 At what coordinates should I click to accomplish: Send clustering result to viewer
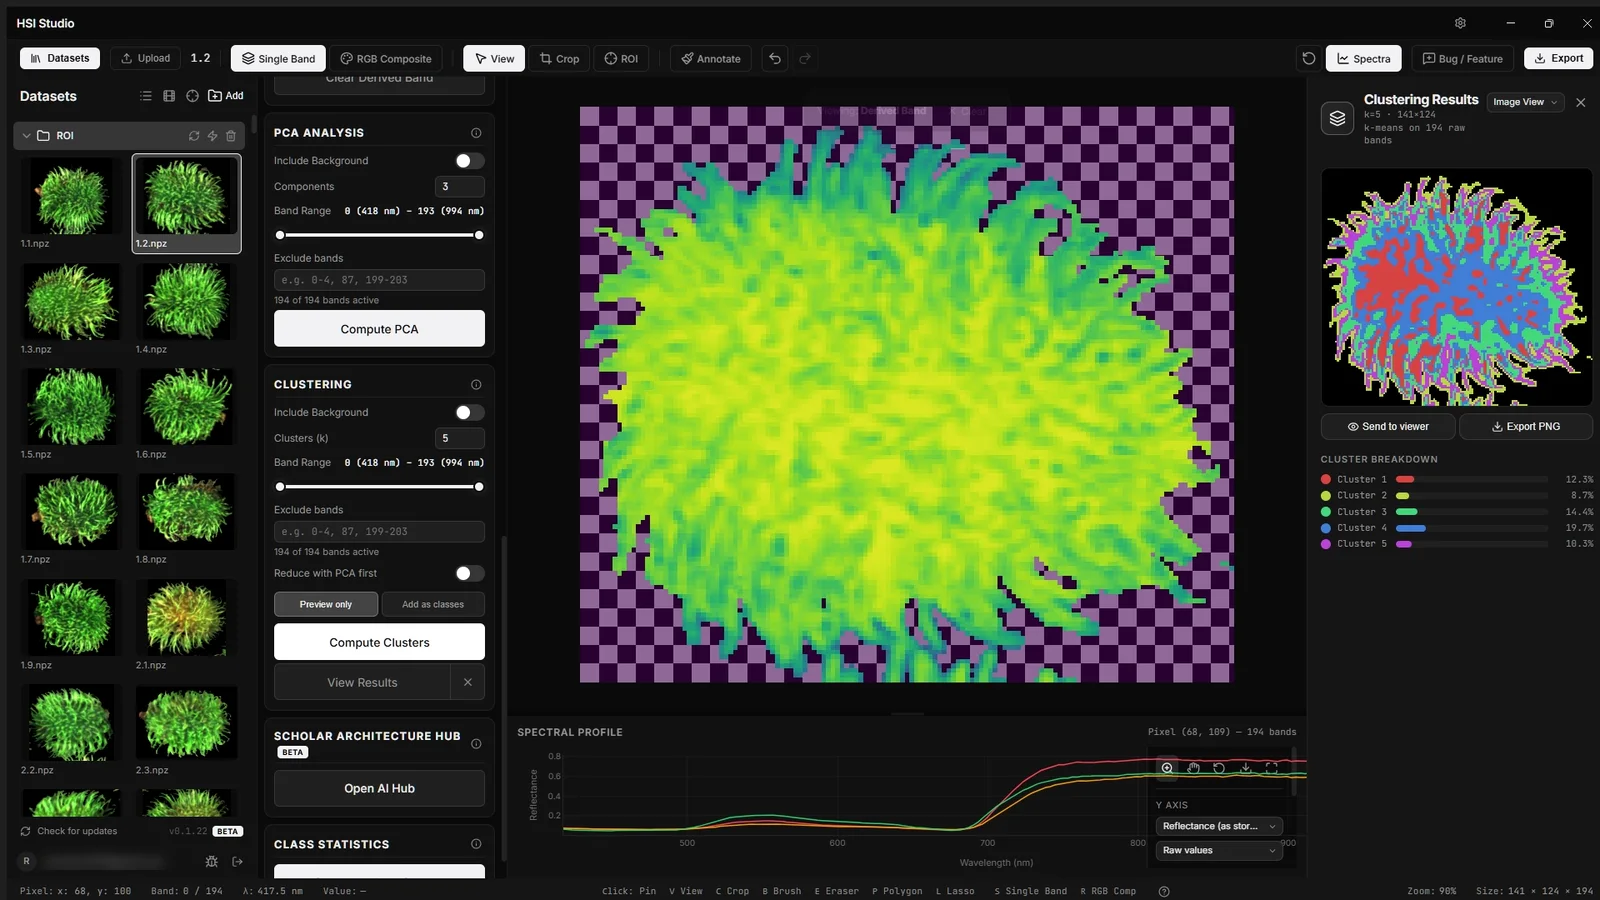point(1388,426)
